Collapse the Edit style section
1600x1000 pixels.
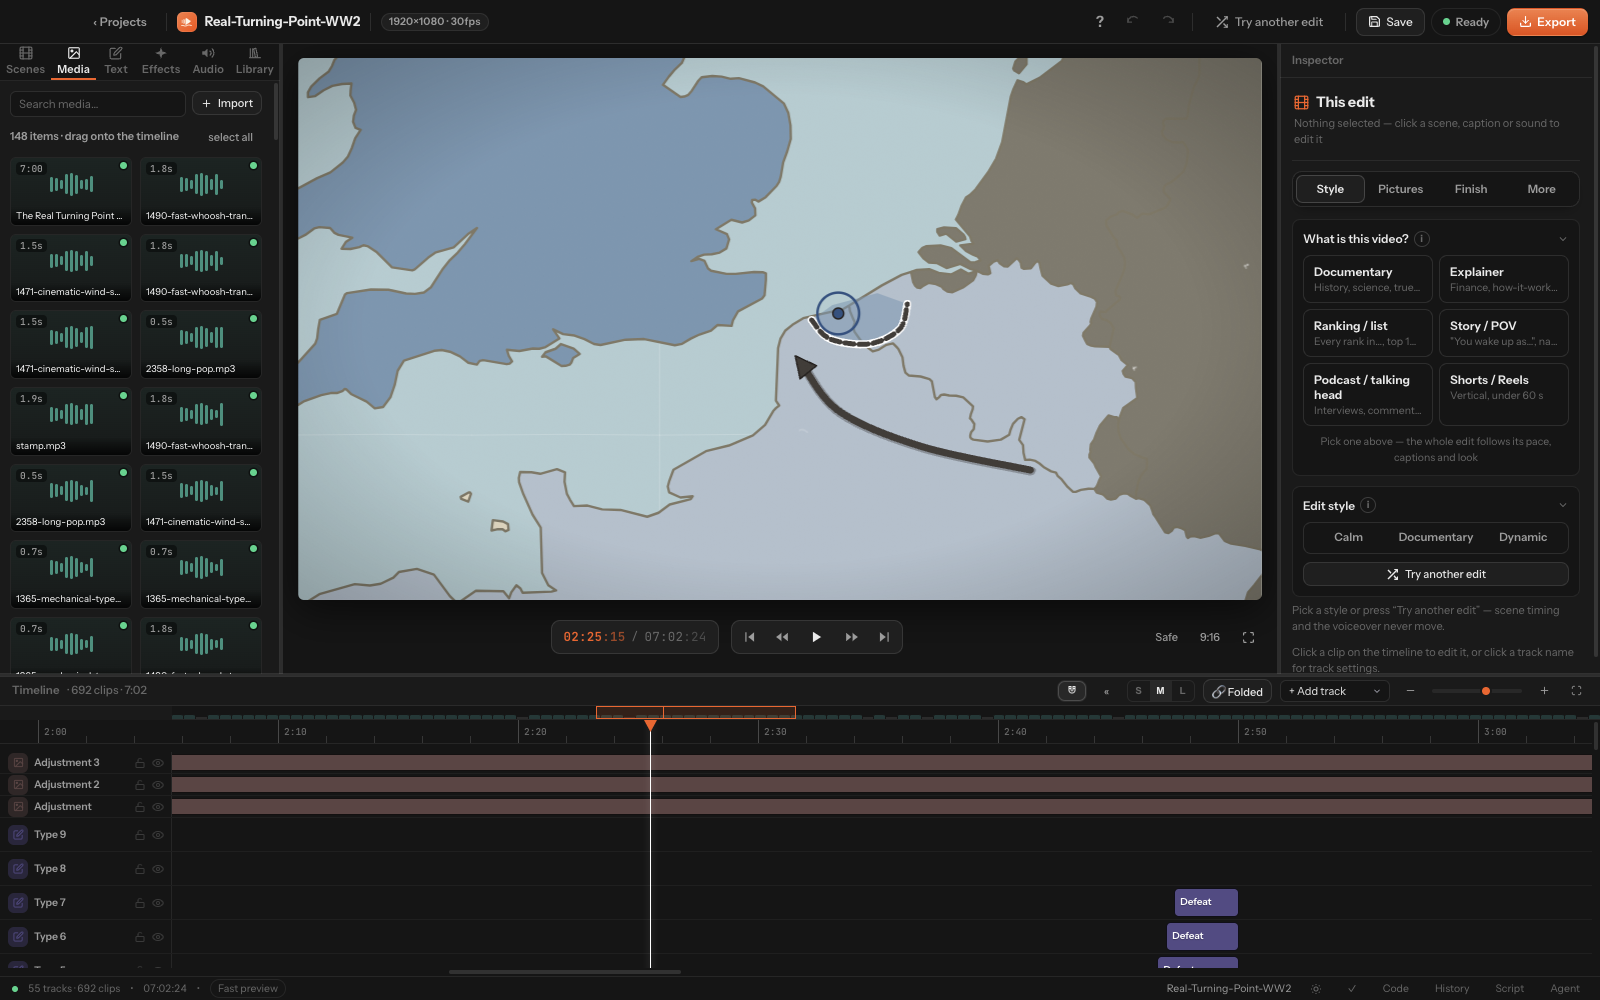[x=1563, y=505]
